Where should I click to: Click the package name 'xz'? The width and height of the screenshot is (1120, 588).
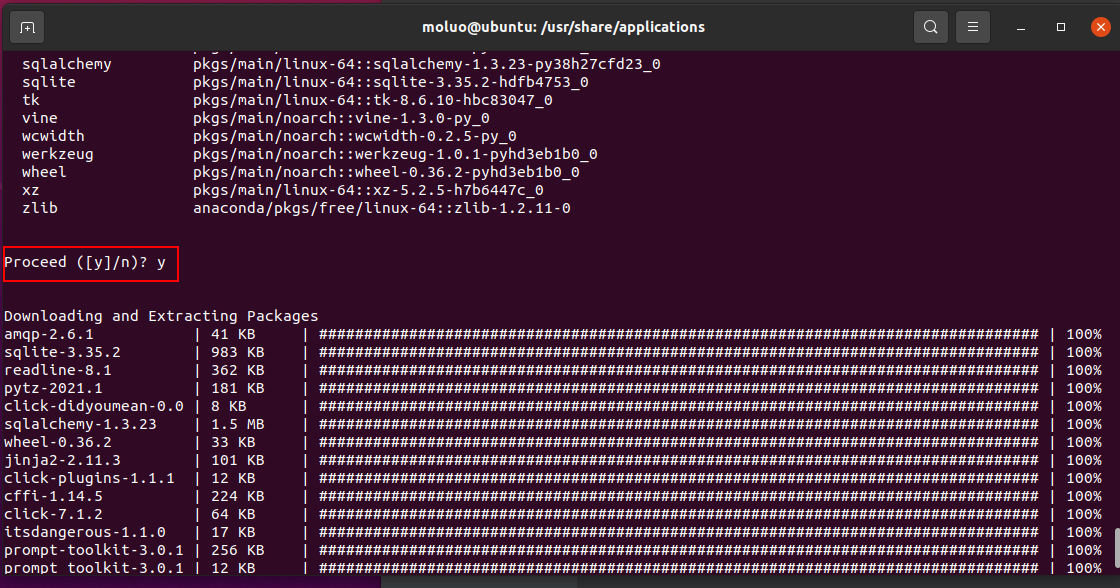pyautogui.click(x=31, y=190)
